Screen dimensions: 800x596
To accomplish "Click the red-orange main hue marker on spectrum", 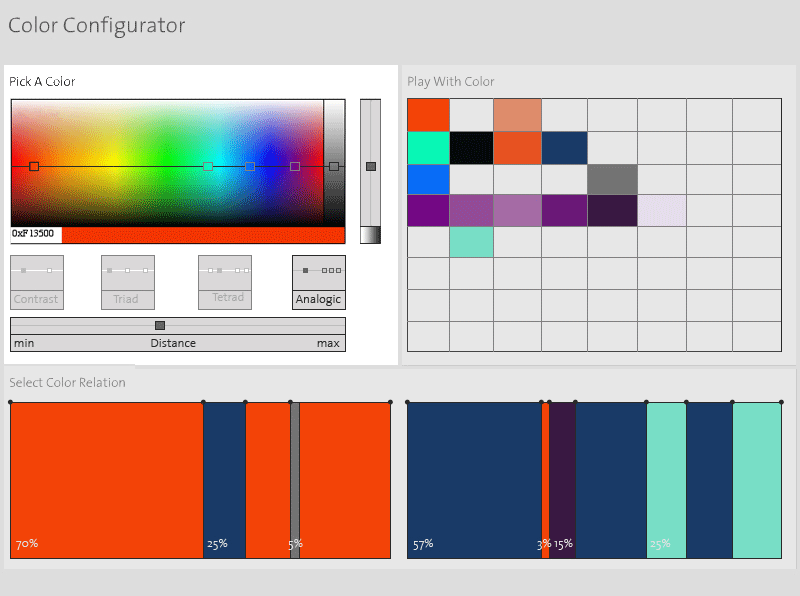I will coord(34,166).
